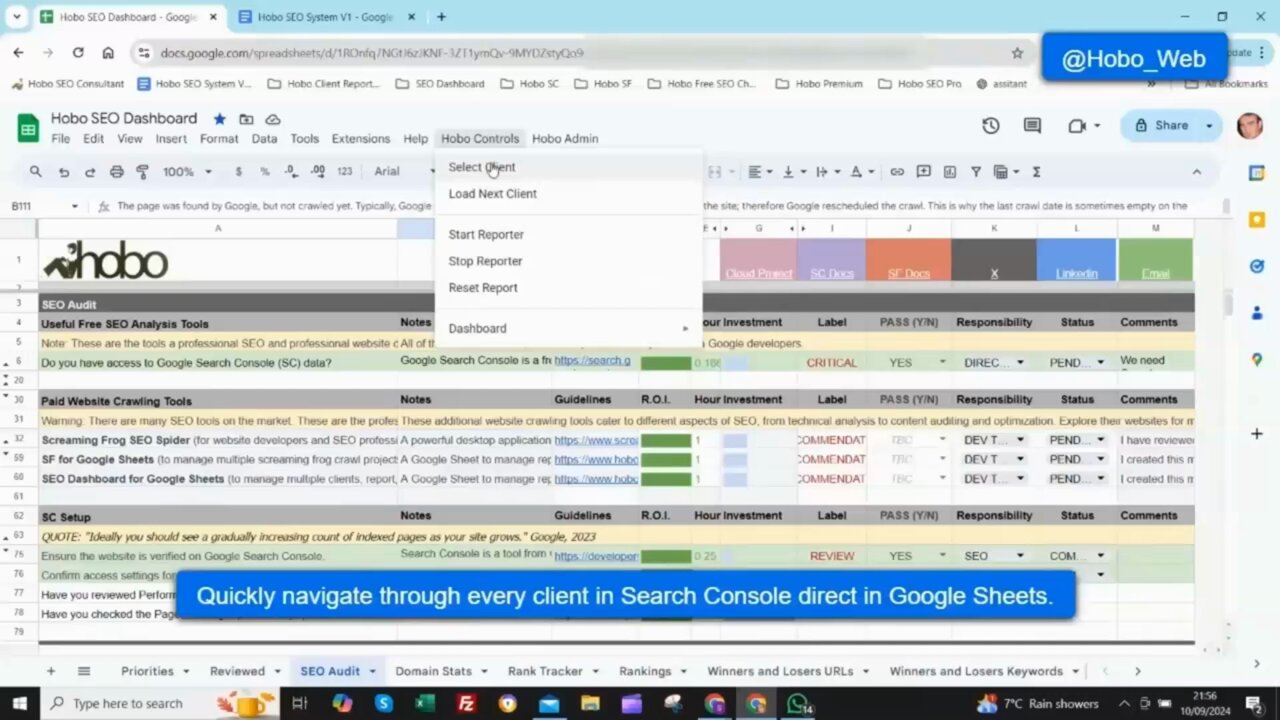Choose Reset Report menu entry
This screenshot has height=720, width=1280.
click(x=568, y=288)
